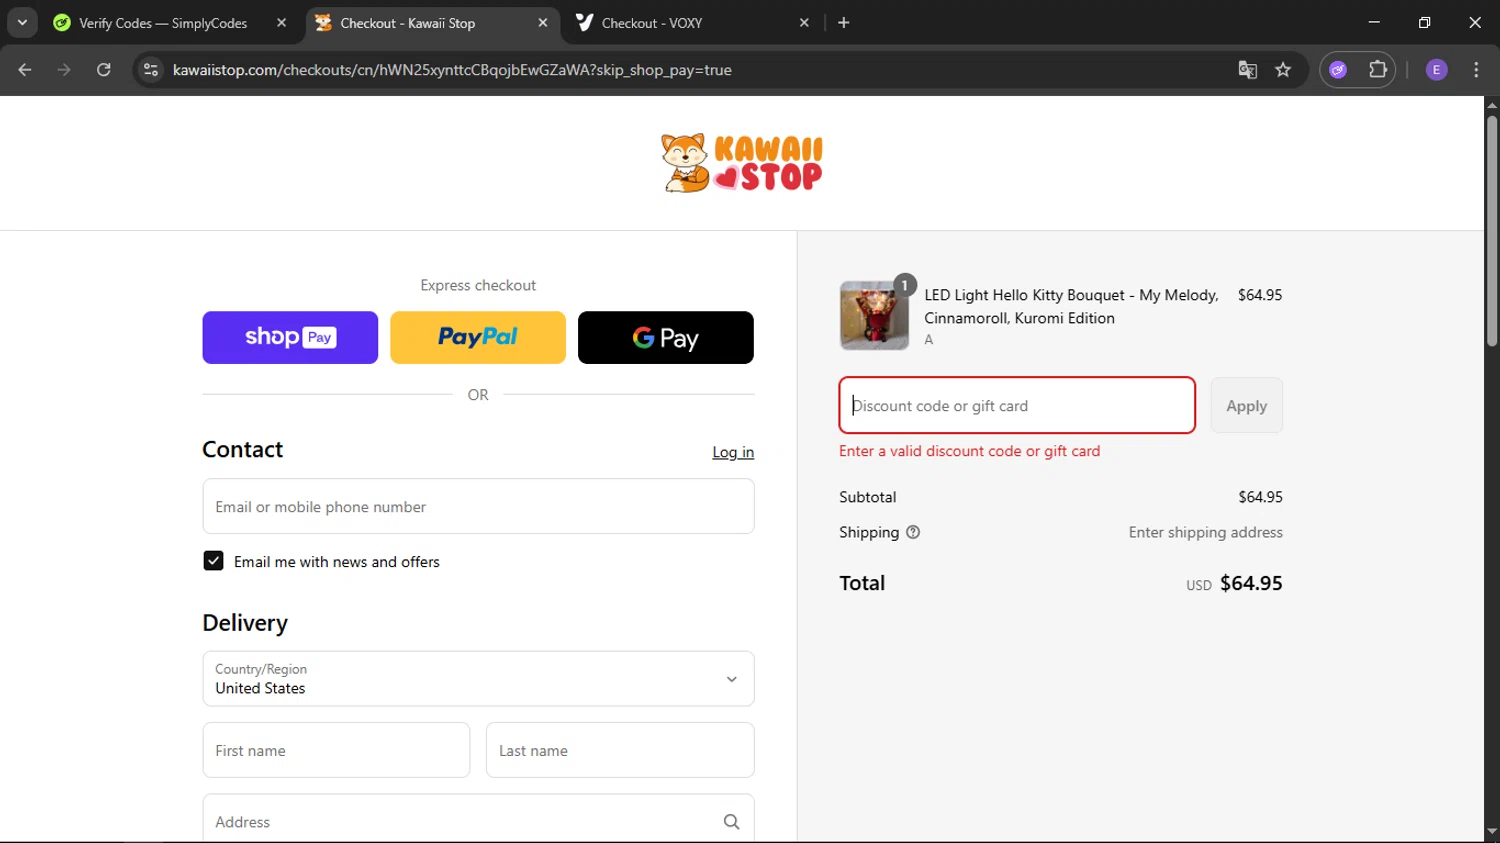1500x843 pixels.
Task: Close the Verify Codes SimplyCodes tab
Action: [x=281, y=22]
